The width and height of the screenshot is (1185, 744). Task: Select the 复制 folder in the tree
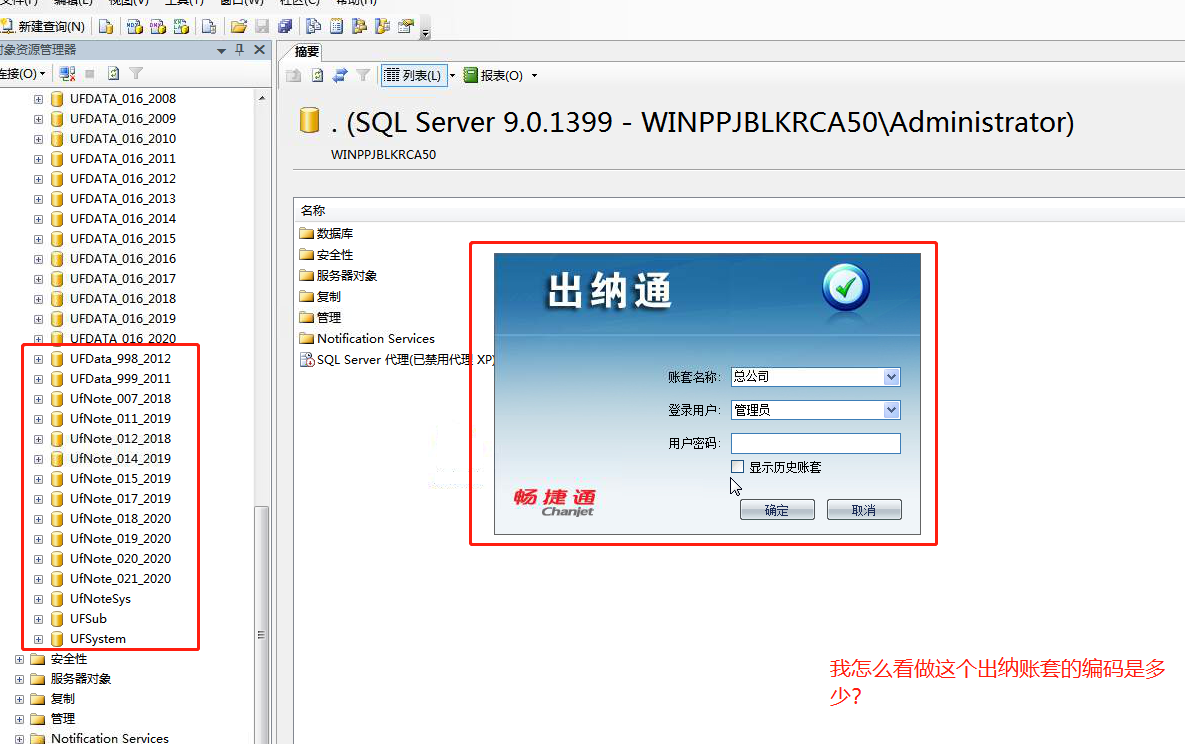tap(63, 699)
